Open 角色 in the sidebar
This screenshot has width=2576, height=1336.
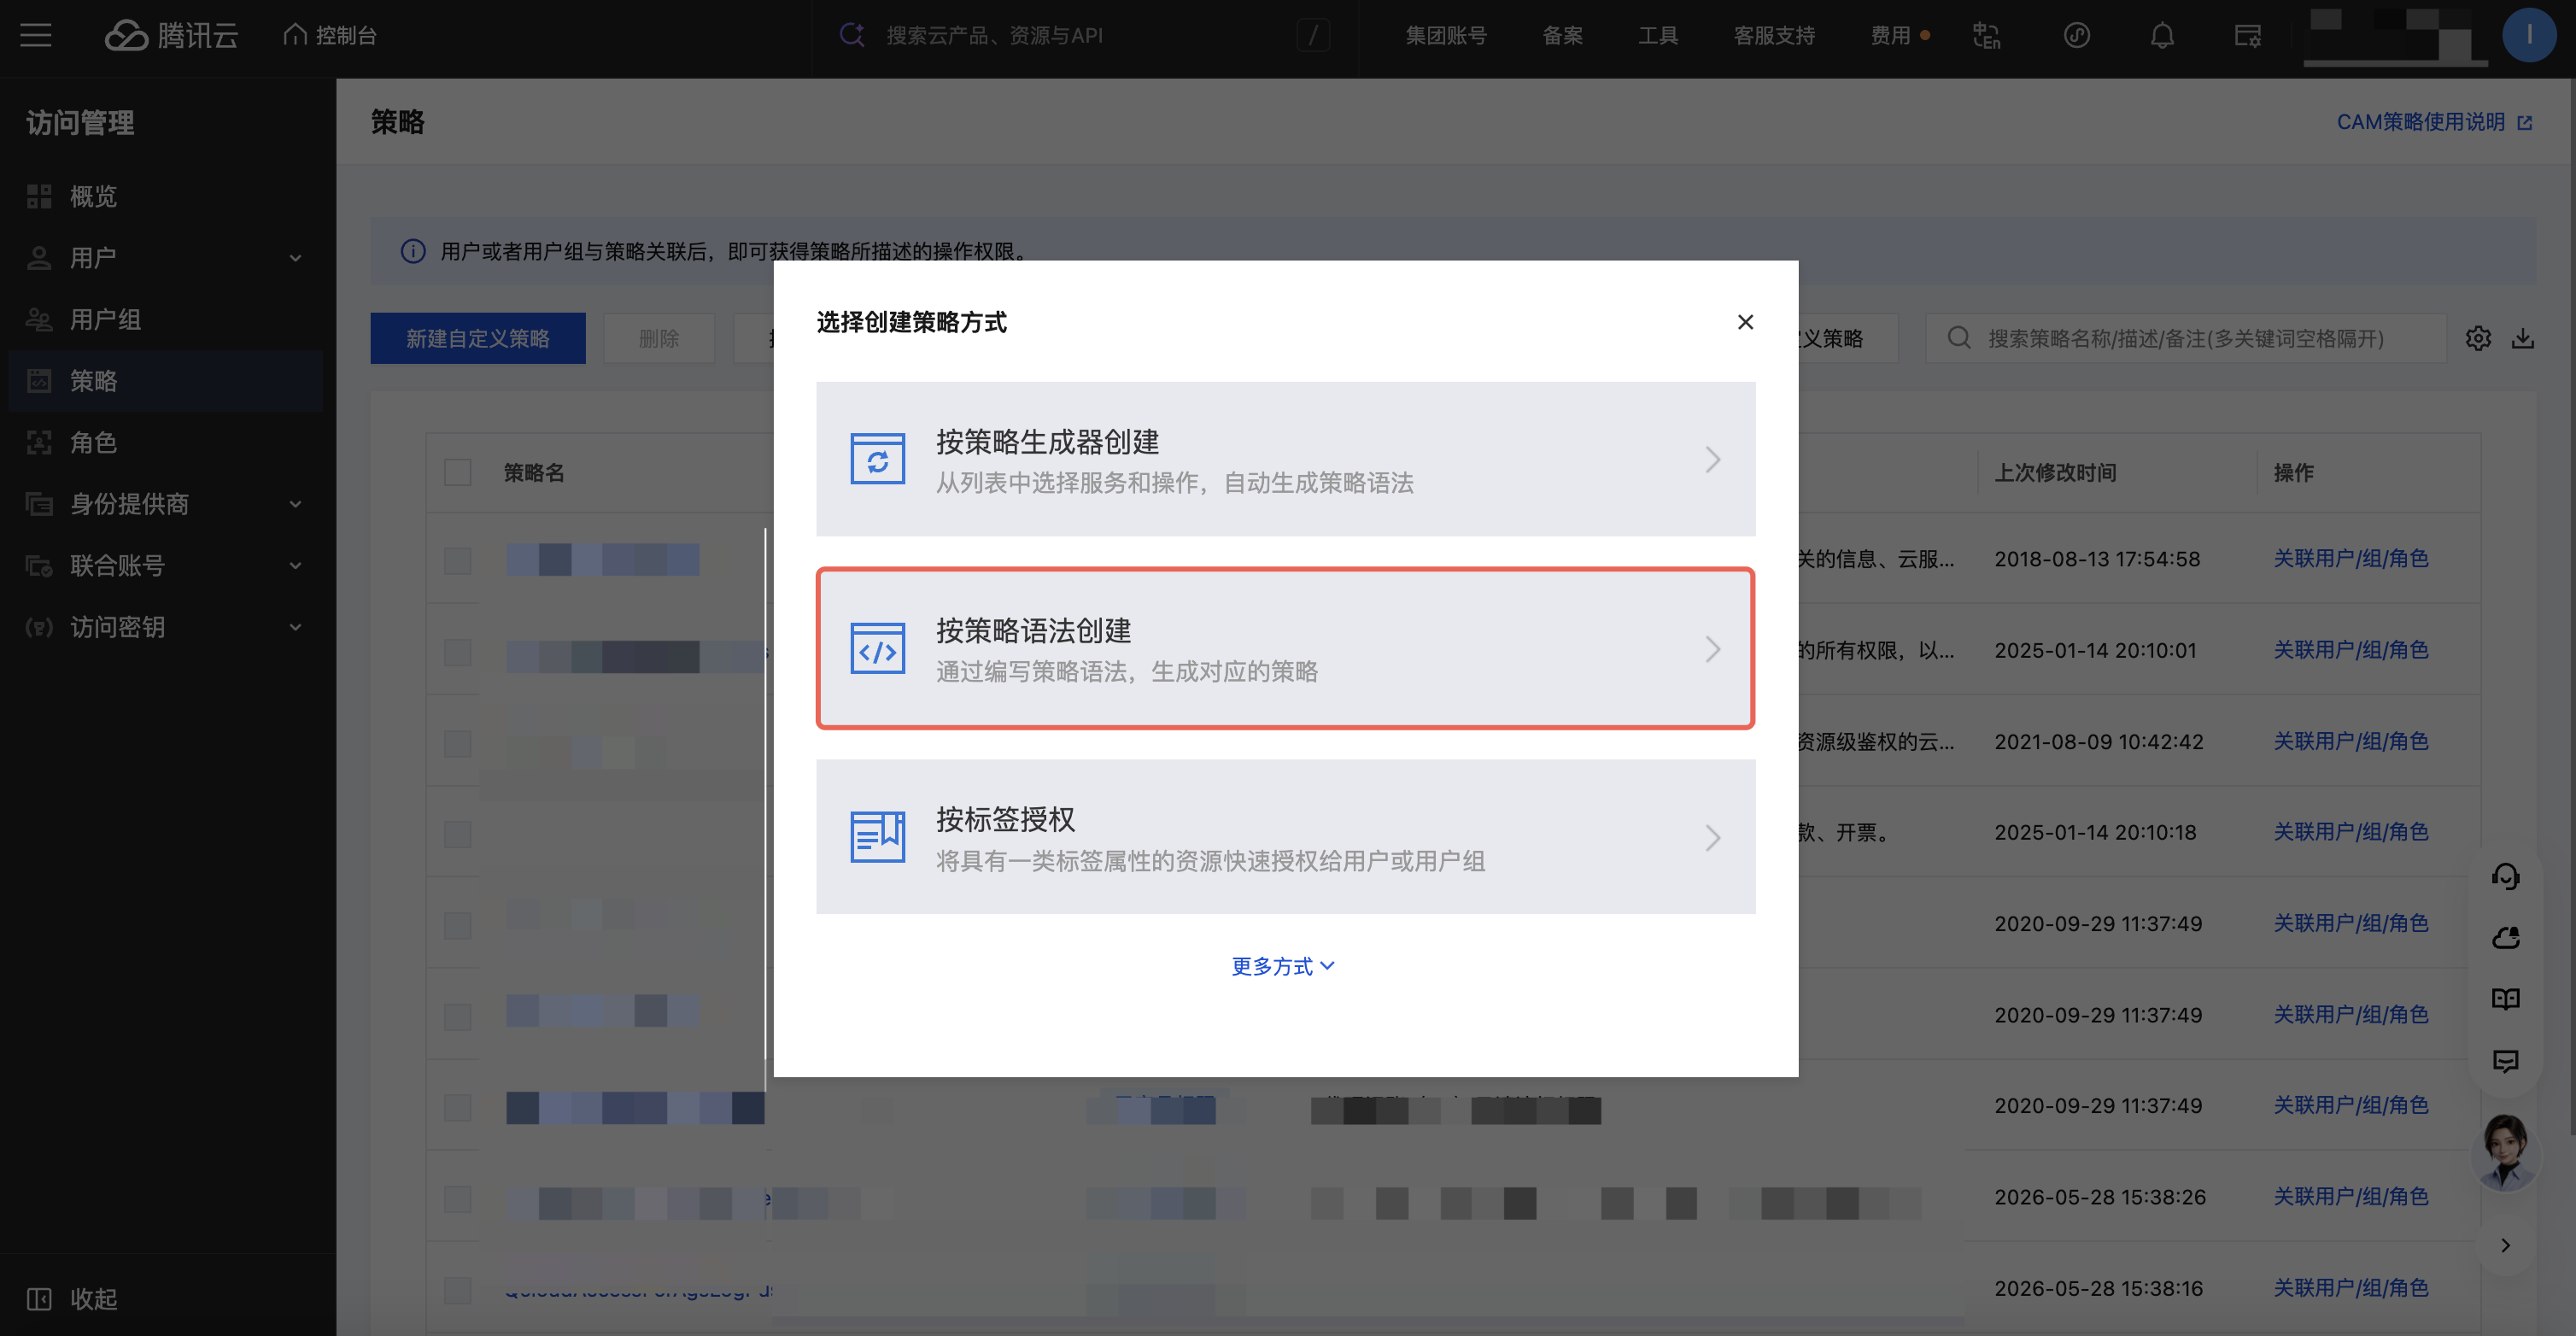(x=166, y=442)
